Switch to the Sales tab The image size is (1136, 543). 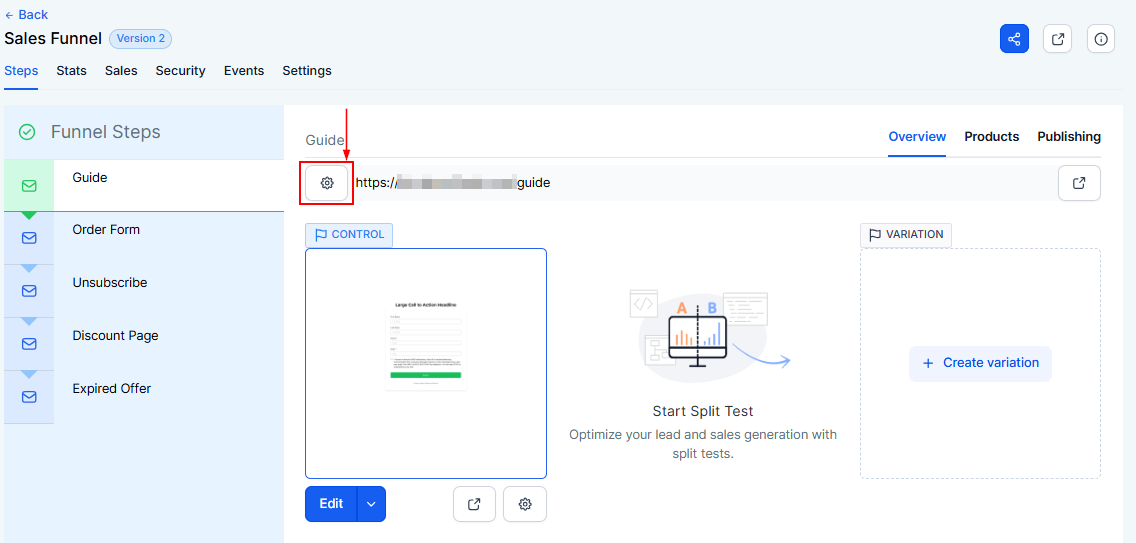tap(121, 71)
